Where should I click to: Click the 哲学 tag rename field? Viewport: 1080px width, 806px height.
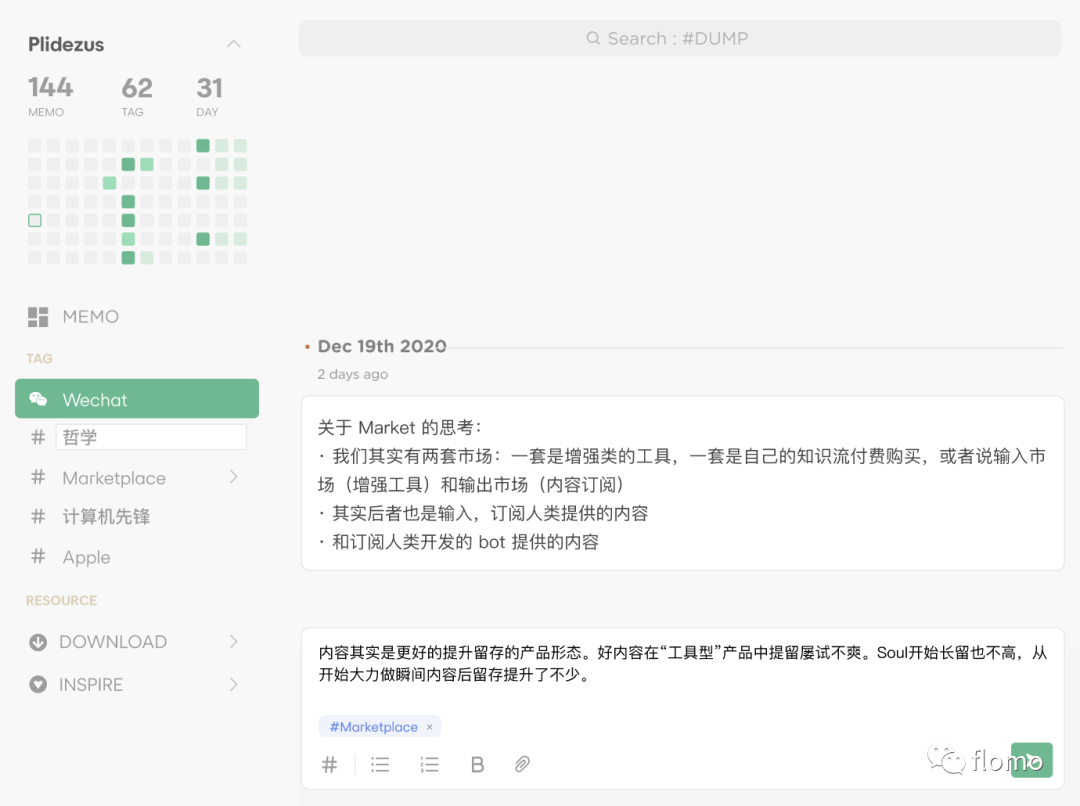[151, 437]
